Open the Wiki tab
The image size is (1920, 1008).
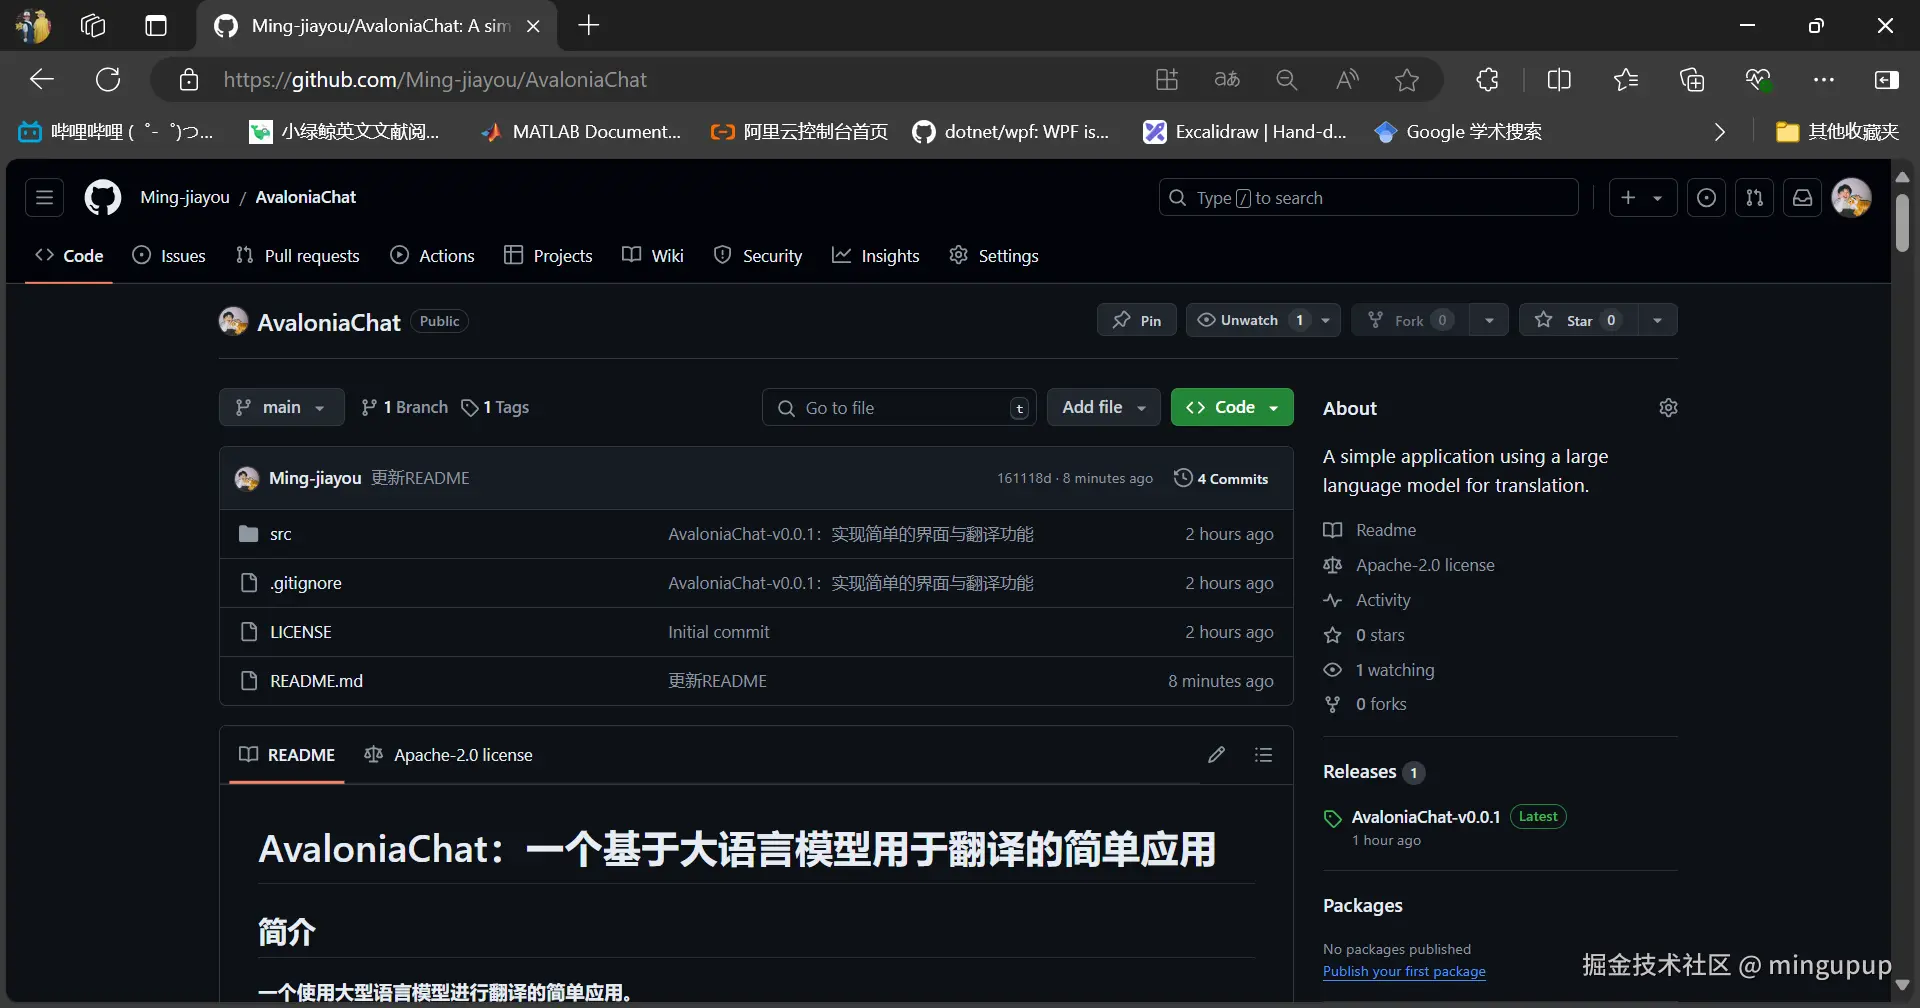point(653,256)
